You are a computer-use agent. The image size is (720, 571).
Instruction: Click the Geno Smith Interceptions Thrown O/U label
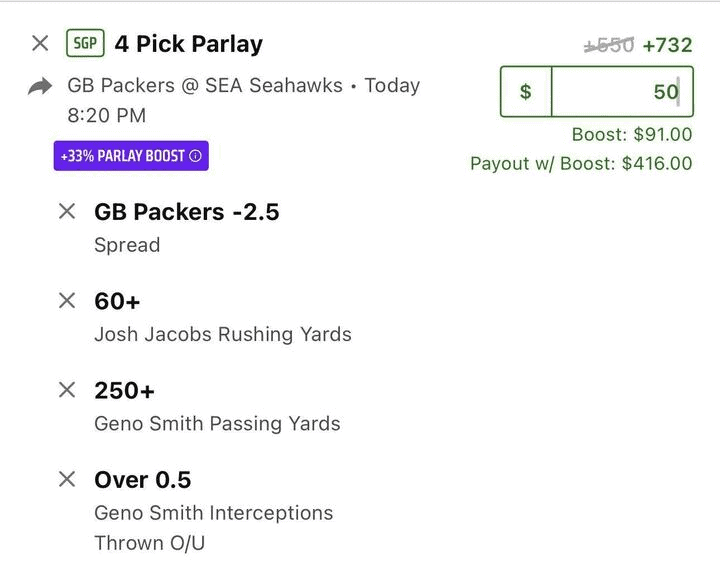[x=213, y=513]
